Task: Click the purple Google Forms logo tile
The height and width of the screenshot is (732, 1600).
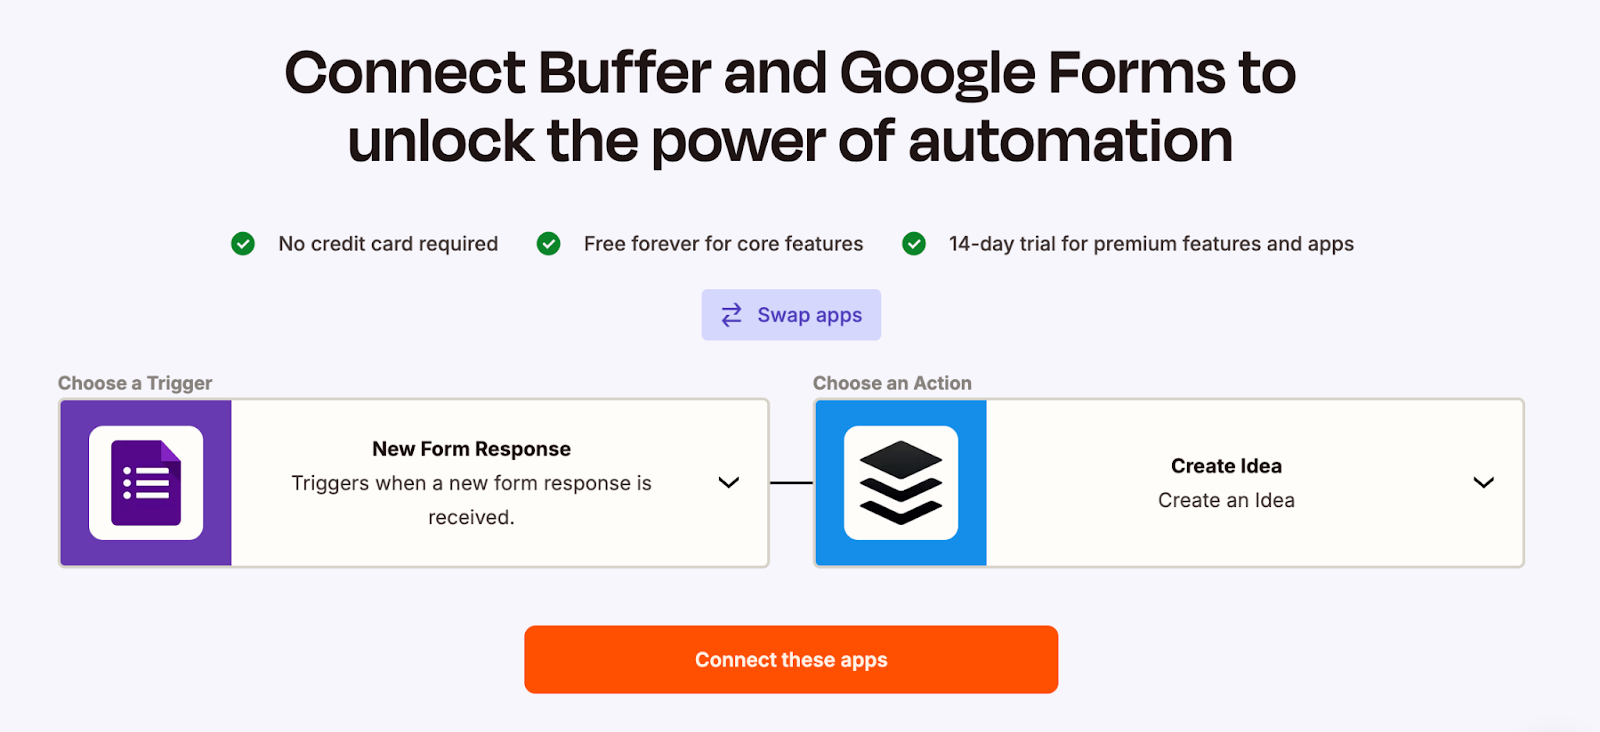Action: [x=146, y=482]
